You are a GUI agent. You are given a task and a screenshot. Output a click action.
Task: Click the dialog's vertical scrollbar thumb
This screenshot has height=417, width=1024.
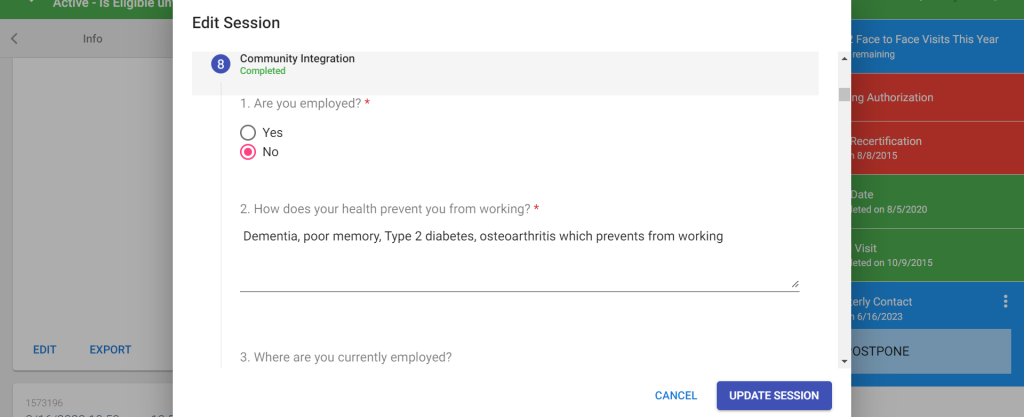[844, 95]
